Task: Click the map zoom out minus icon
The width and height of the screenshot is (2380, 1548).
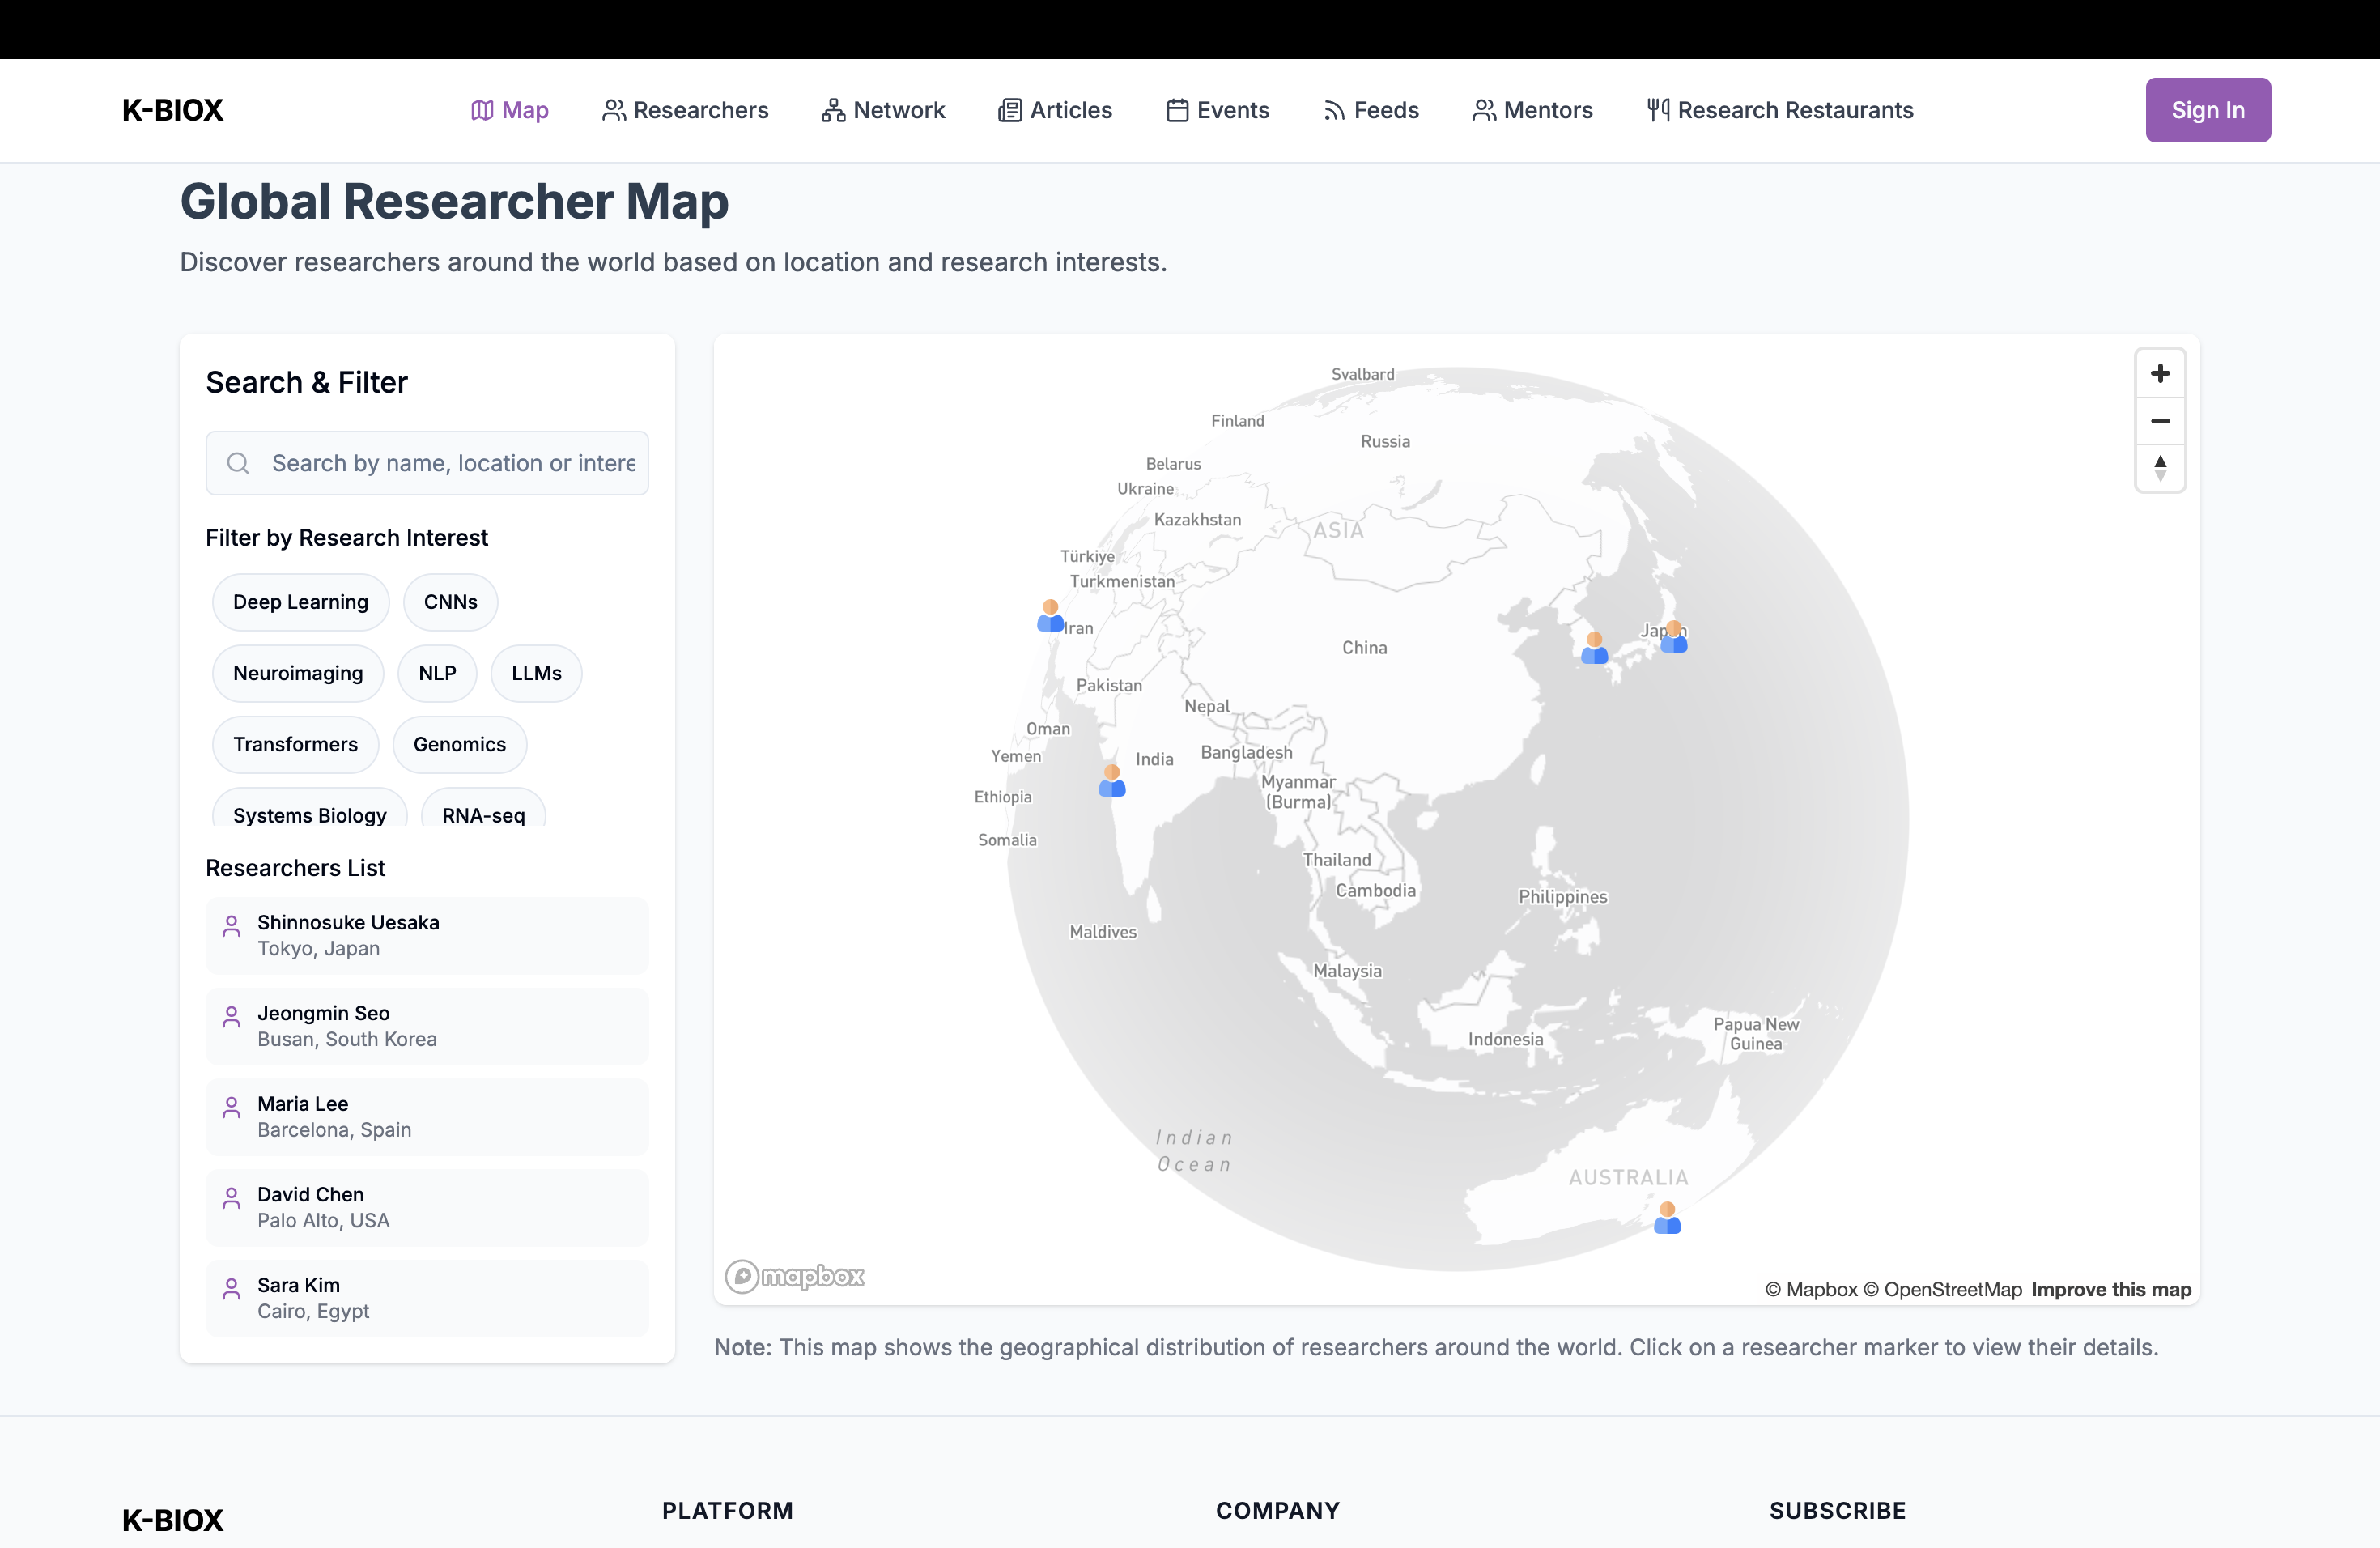Action: (x=2159, y=421)
